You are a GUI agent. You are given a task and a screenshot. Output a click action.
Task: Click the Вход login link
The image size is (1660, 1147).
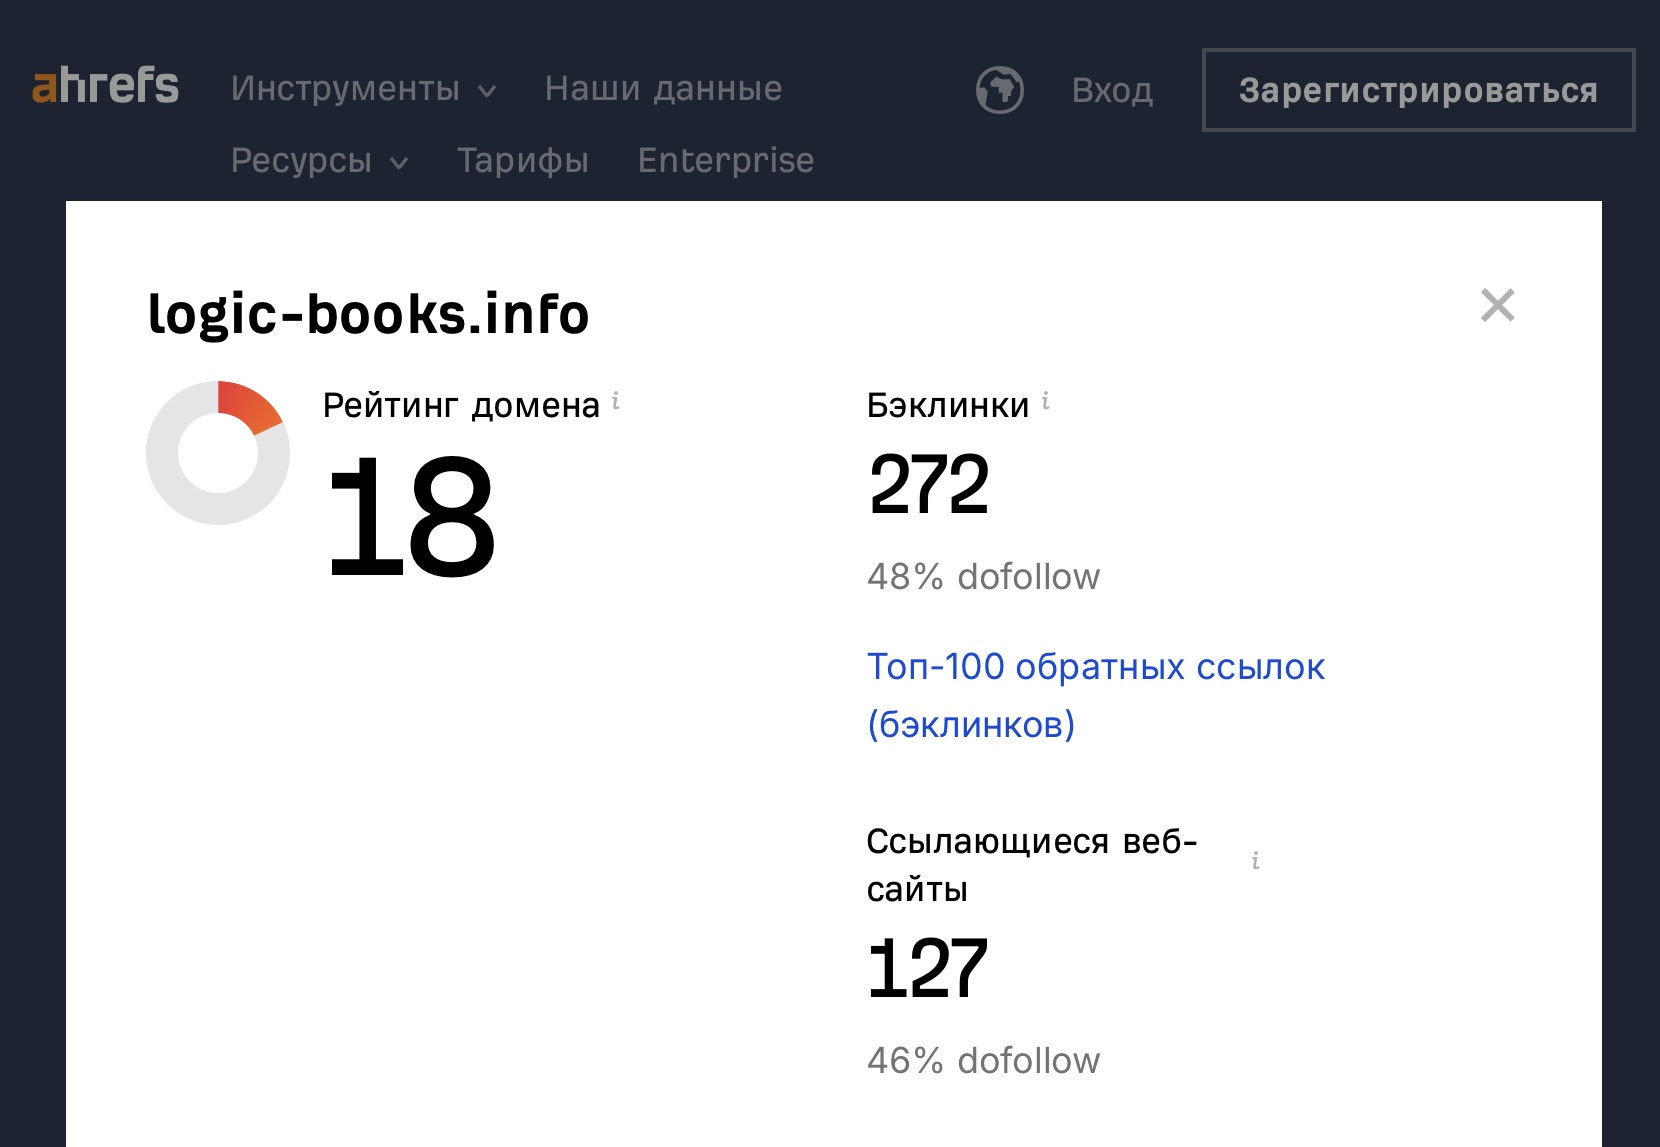coord(1112,90)
